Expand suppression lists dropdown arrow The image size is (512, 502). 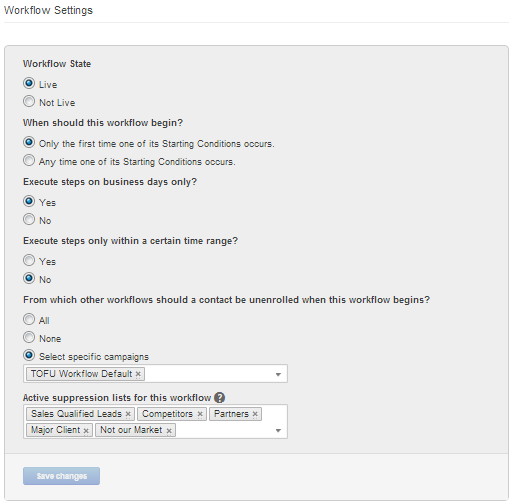278,430
